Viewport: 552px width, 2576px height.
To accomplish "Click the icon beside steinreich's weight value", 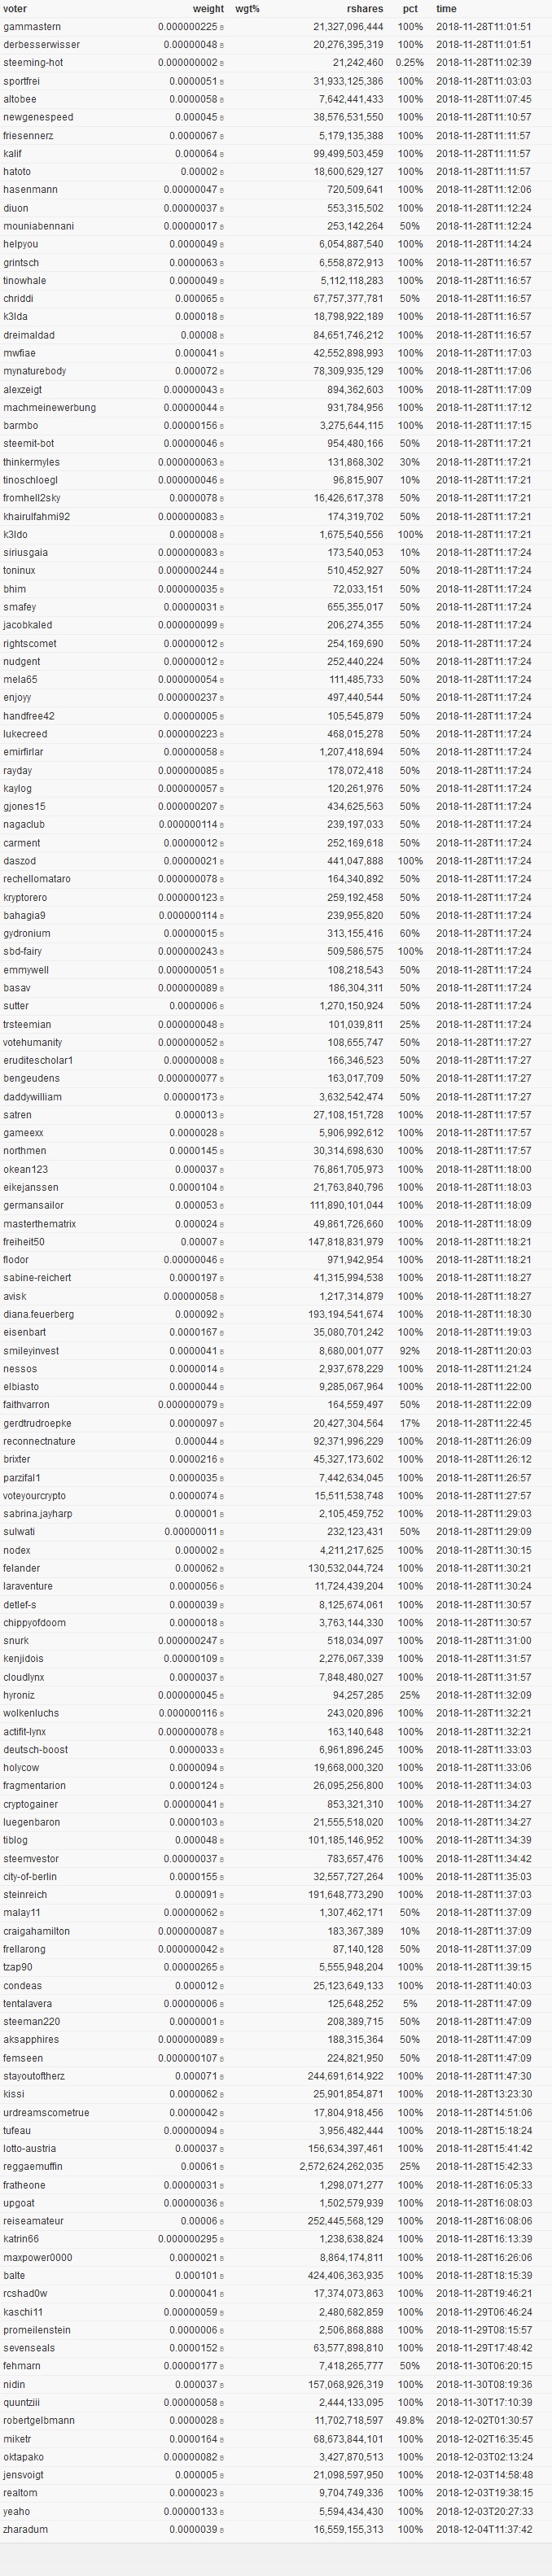I will click(221, 1894).
